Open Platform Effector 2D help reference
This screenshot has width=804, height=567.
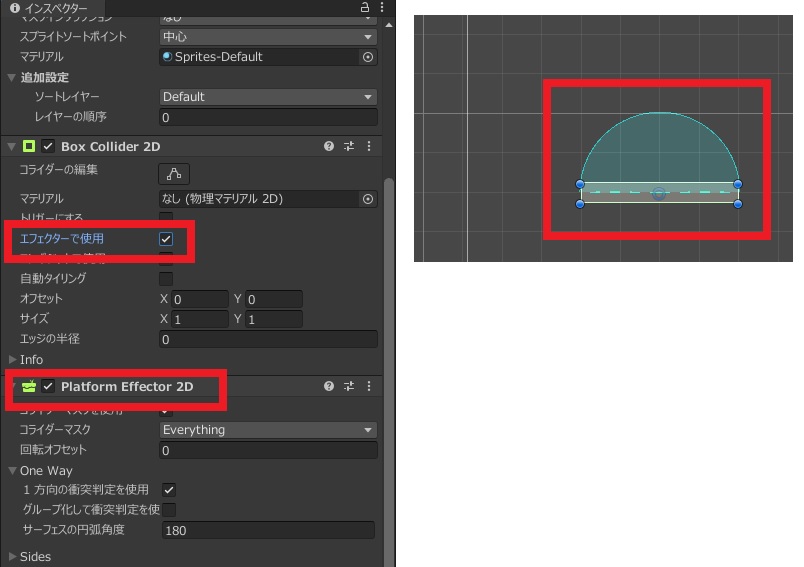(x=329, y=387)
